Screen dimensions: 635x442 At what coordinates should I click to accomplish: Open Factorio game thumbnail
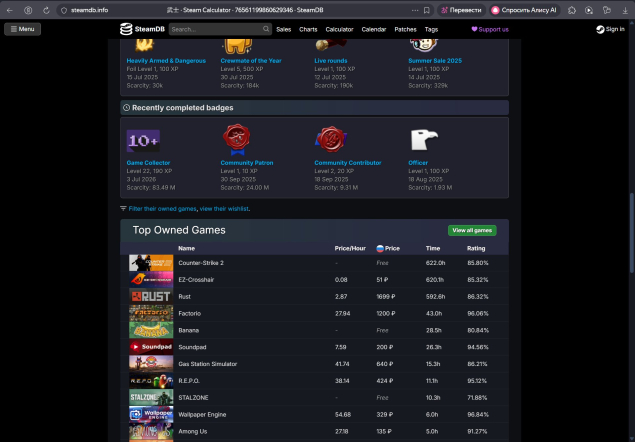pyautogui.click(x=151, y=314)
